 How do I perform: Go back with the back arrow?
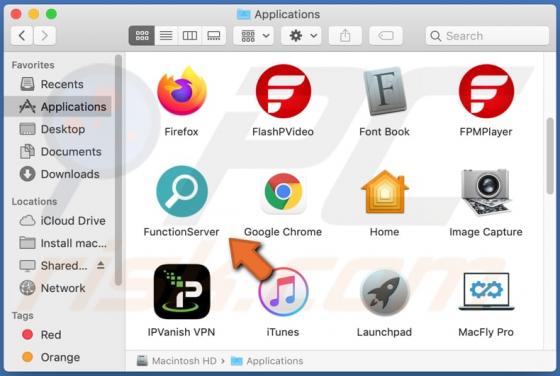coord(22,35)
